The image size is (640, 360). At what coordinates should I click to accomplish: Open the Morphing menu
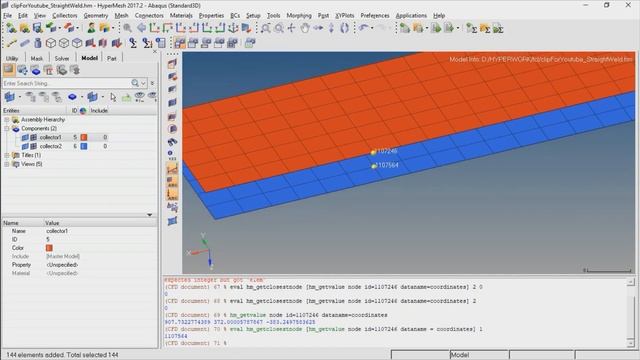point(299,16)
